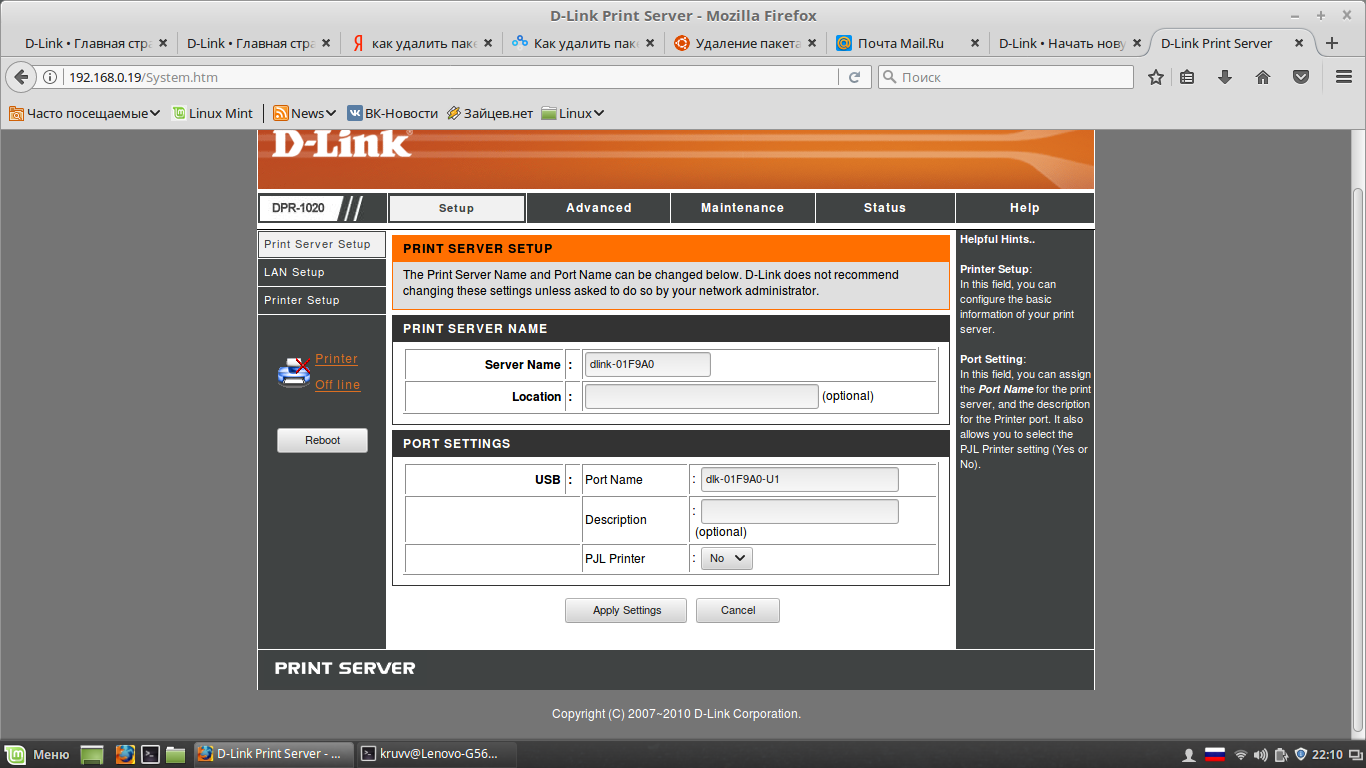Open the ВК-Новости bookmark
This screenshot has width=1366, height=768.
pyautogui.click(x=393, y=113)
